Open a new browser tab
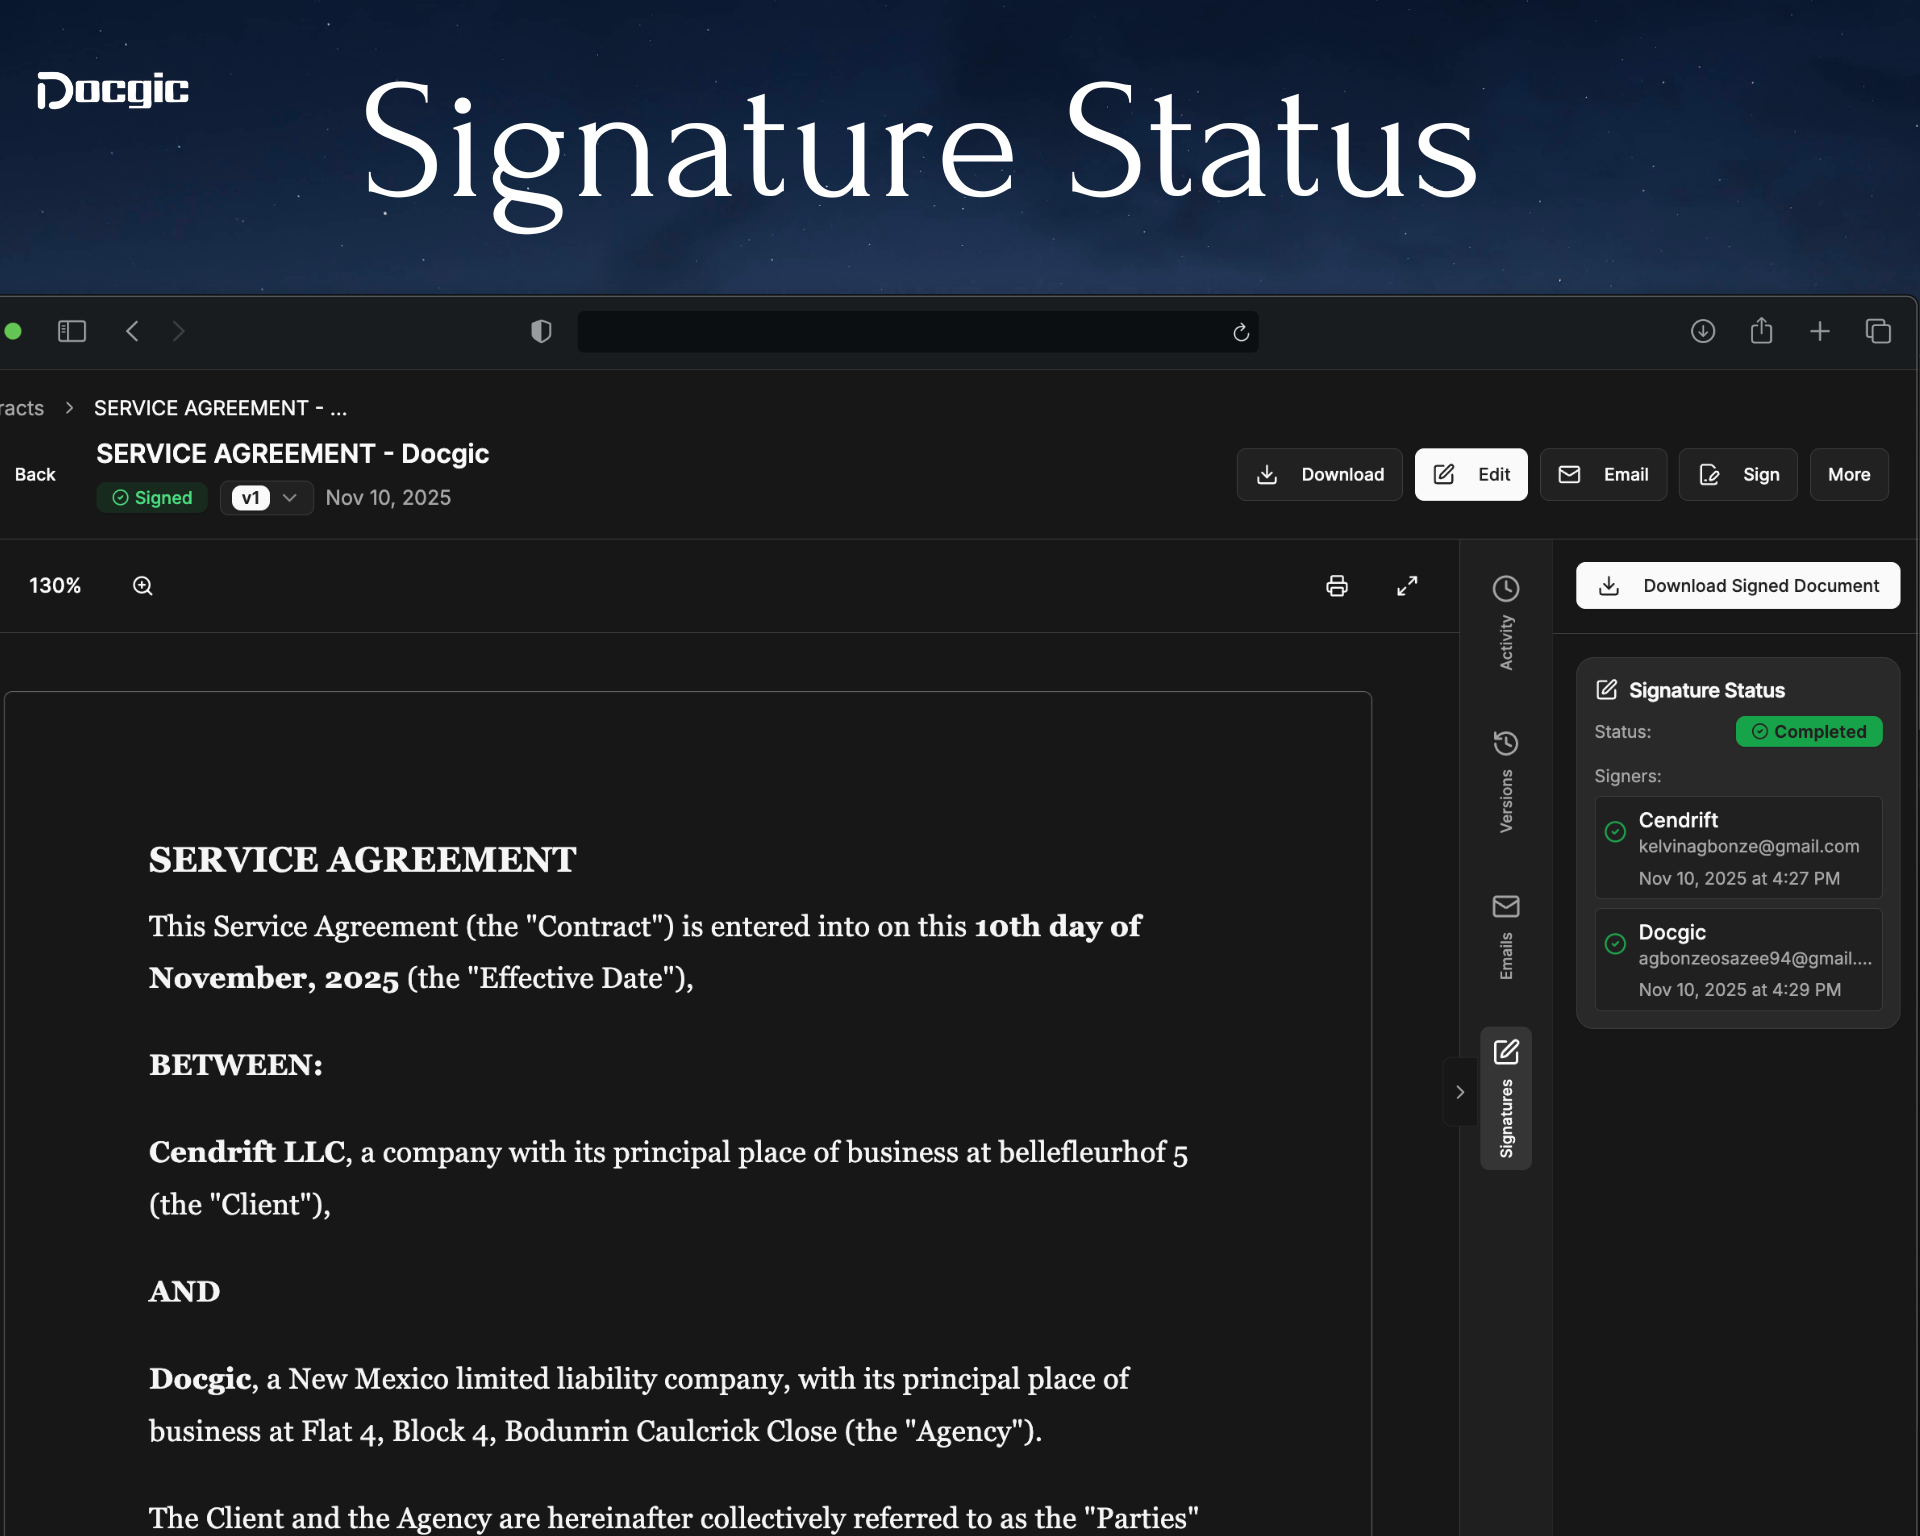 (1819, 331)
